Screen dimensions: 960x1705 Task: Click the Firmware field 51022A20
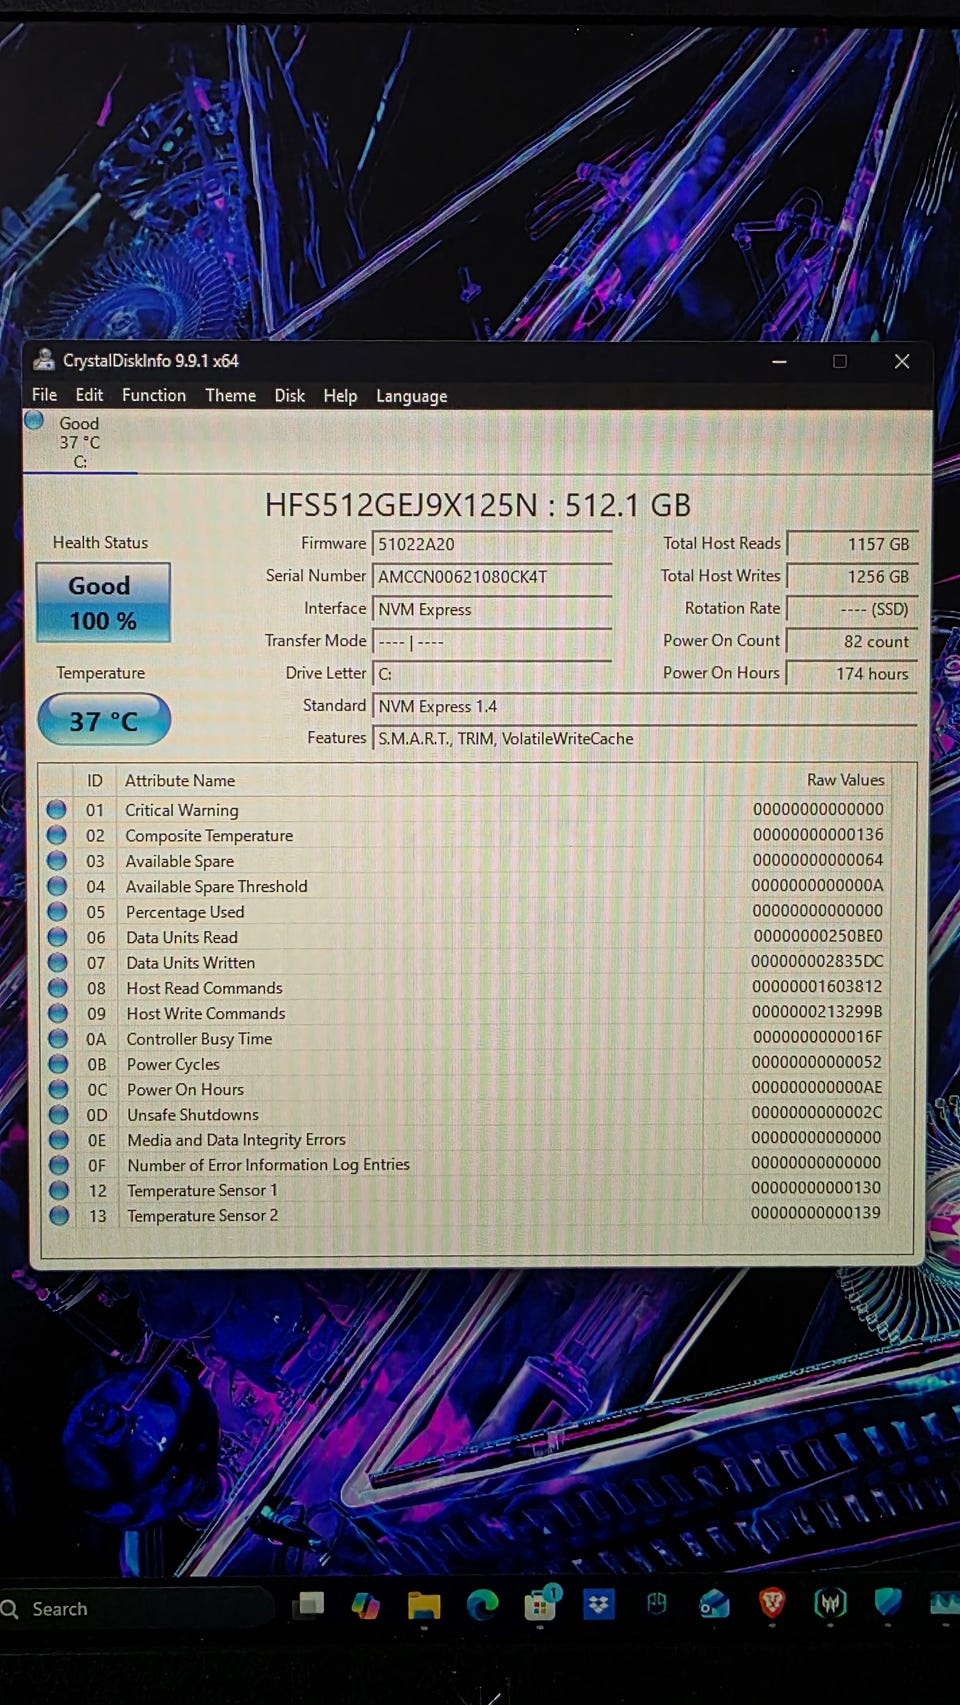(x=492, y=544)
